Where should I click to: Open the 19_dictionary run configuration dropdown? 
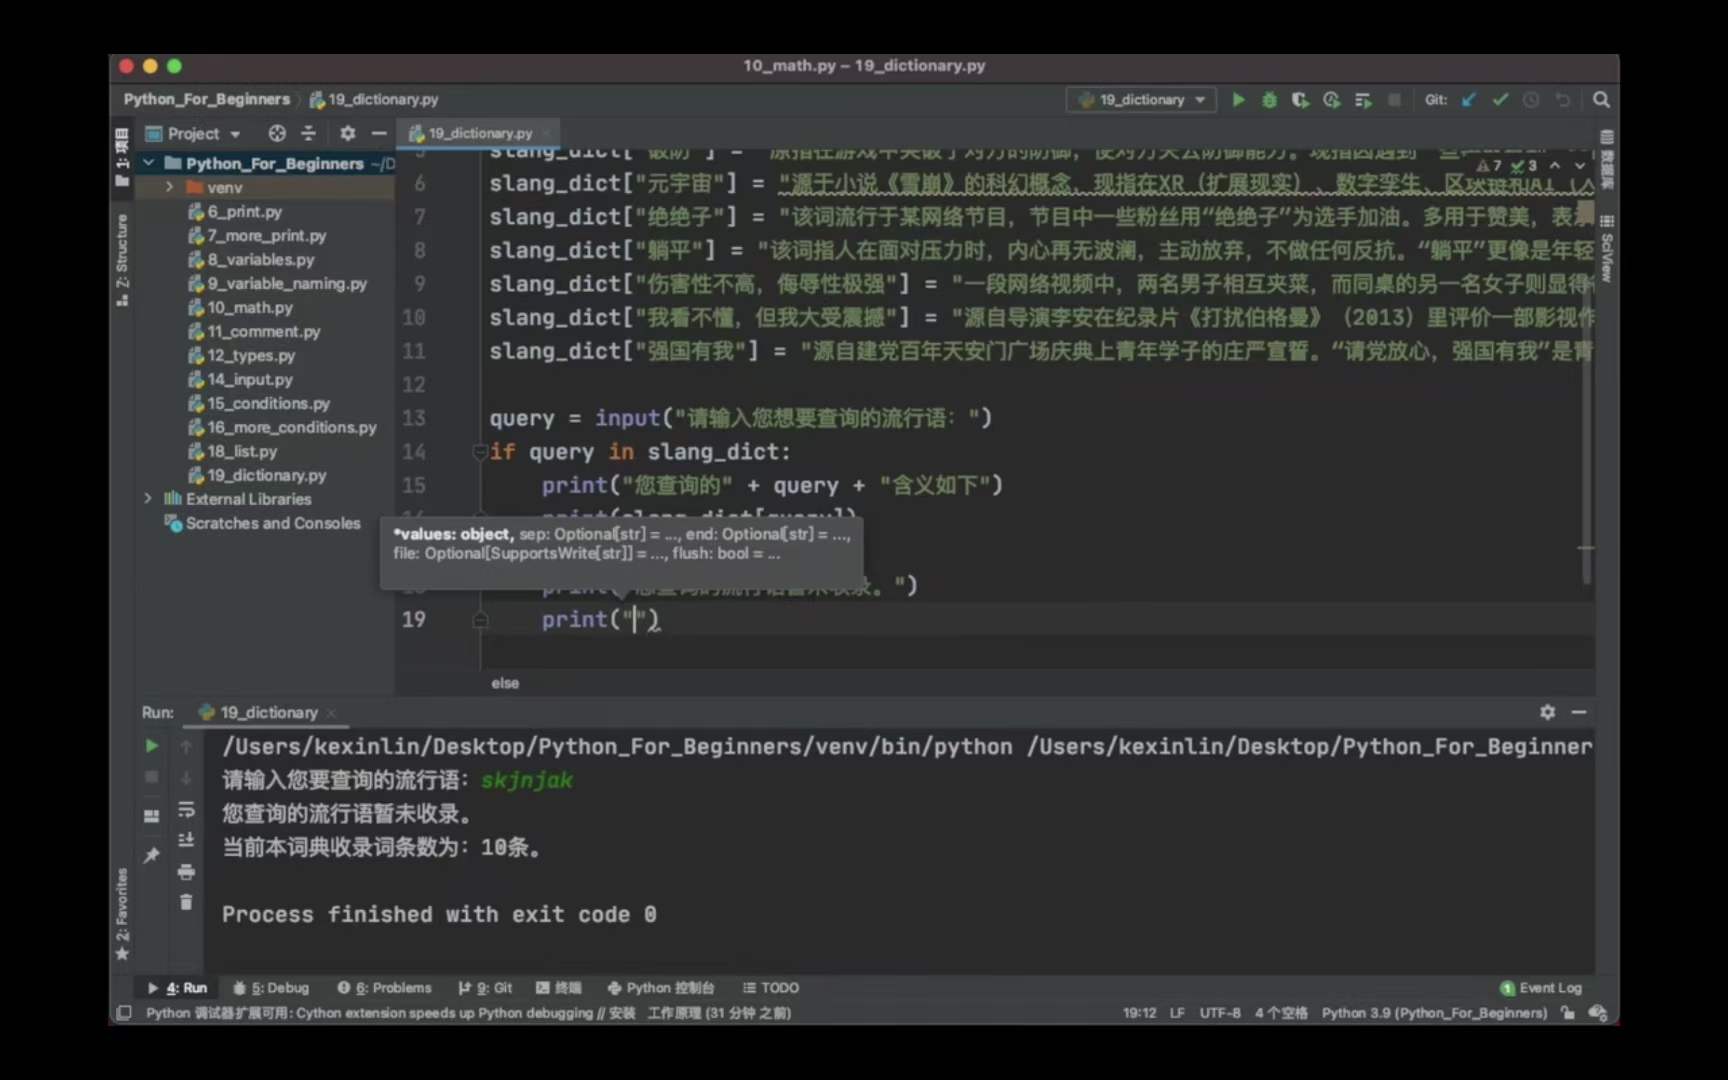point(1142,99)
